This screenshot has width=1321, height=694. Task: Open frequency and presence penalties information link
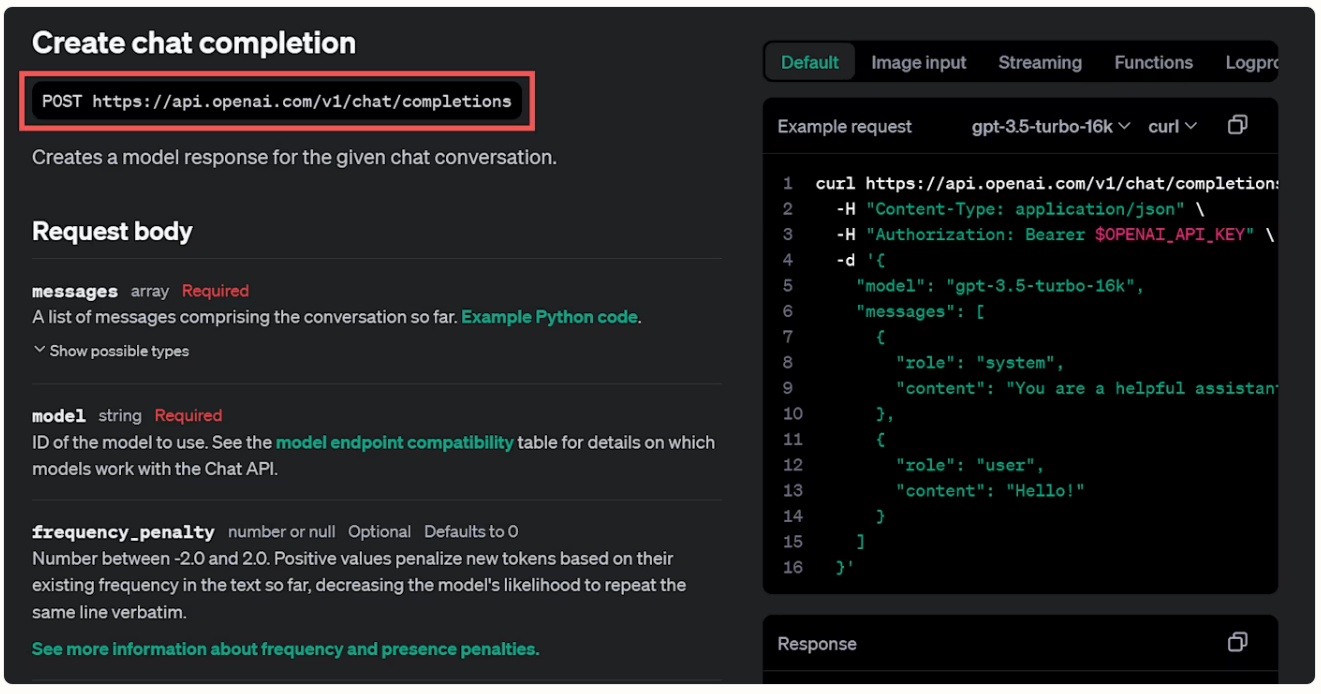click(x=285, y=649)
